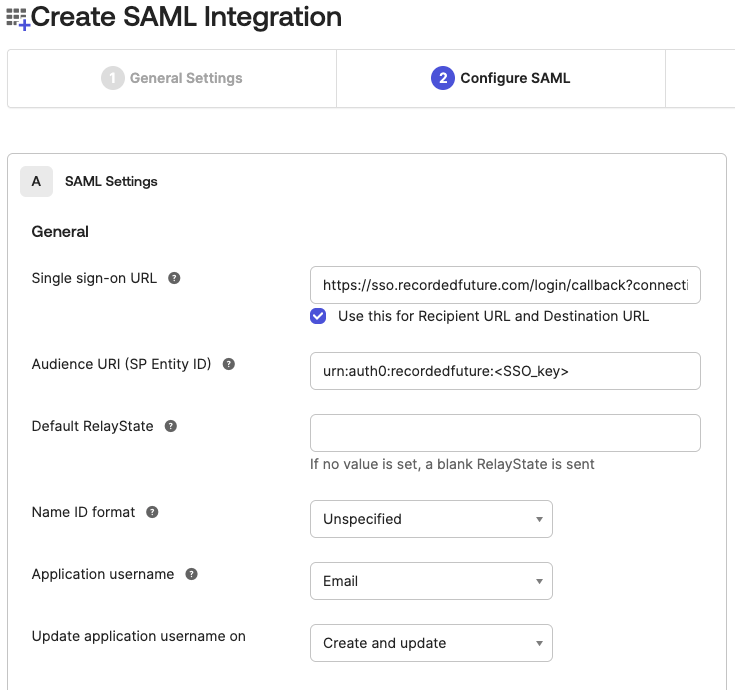Select the Configure SAML step tab

point(500,78)
